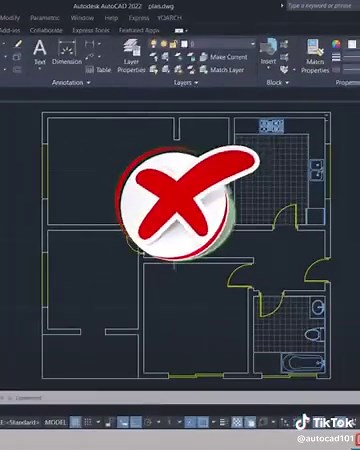Open the Window menu

[x=82, y=18]
